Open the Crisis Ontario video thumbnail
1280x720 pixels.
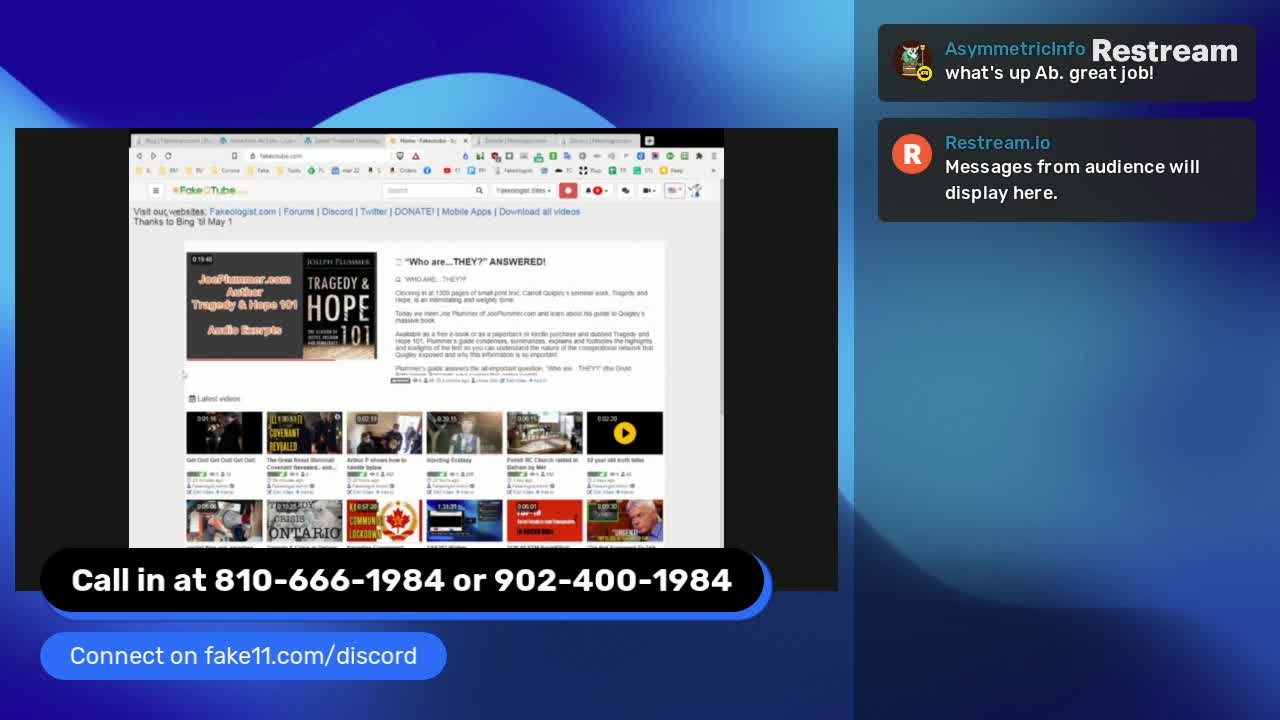click(x=304, y=521)
